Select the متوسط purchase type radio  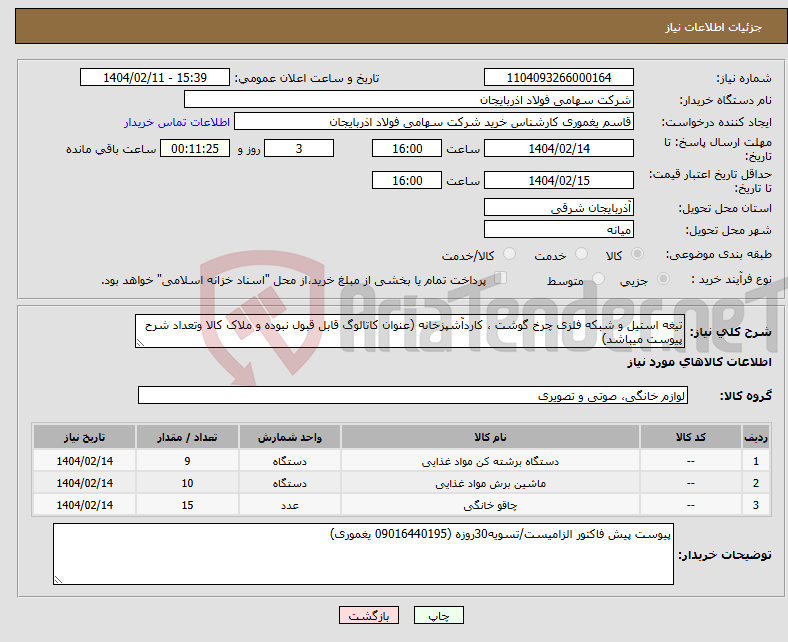point(598,279)
